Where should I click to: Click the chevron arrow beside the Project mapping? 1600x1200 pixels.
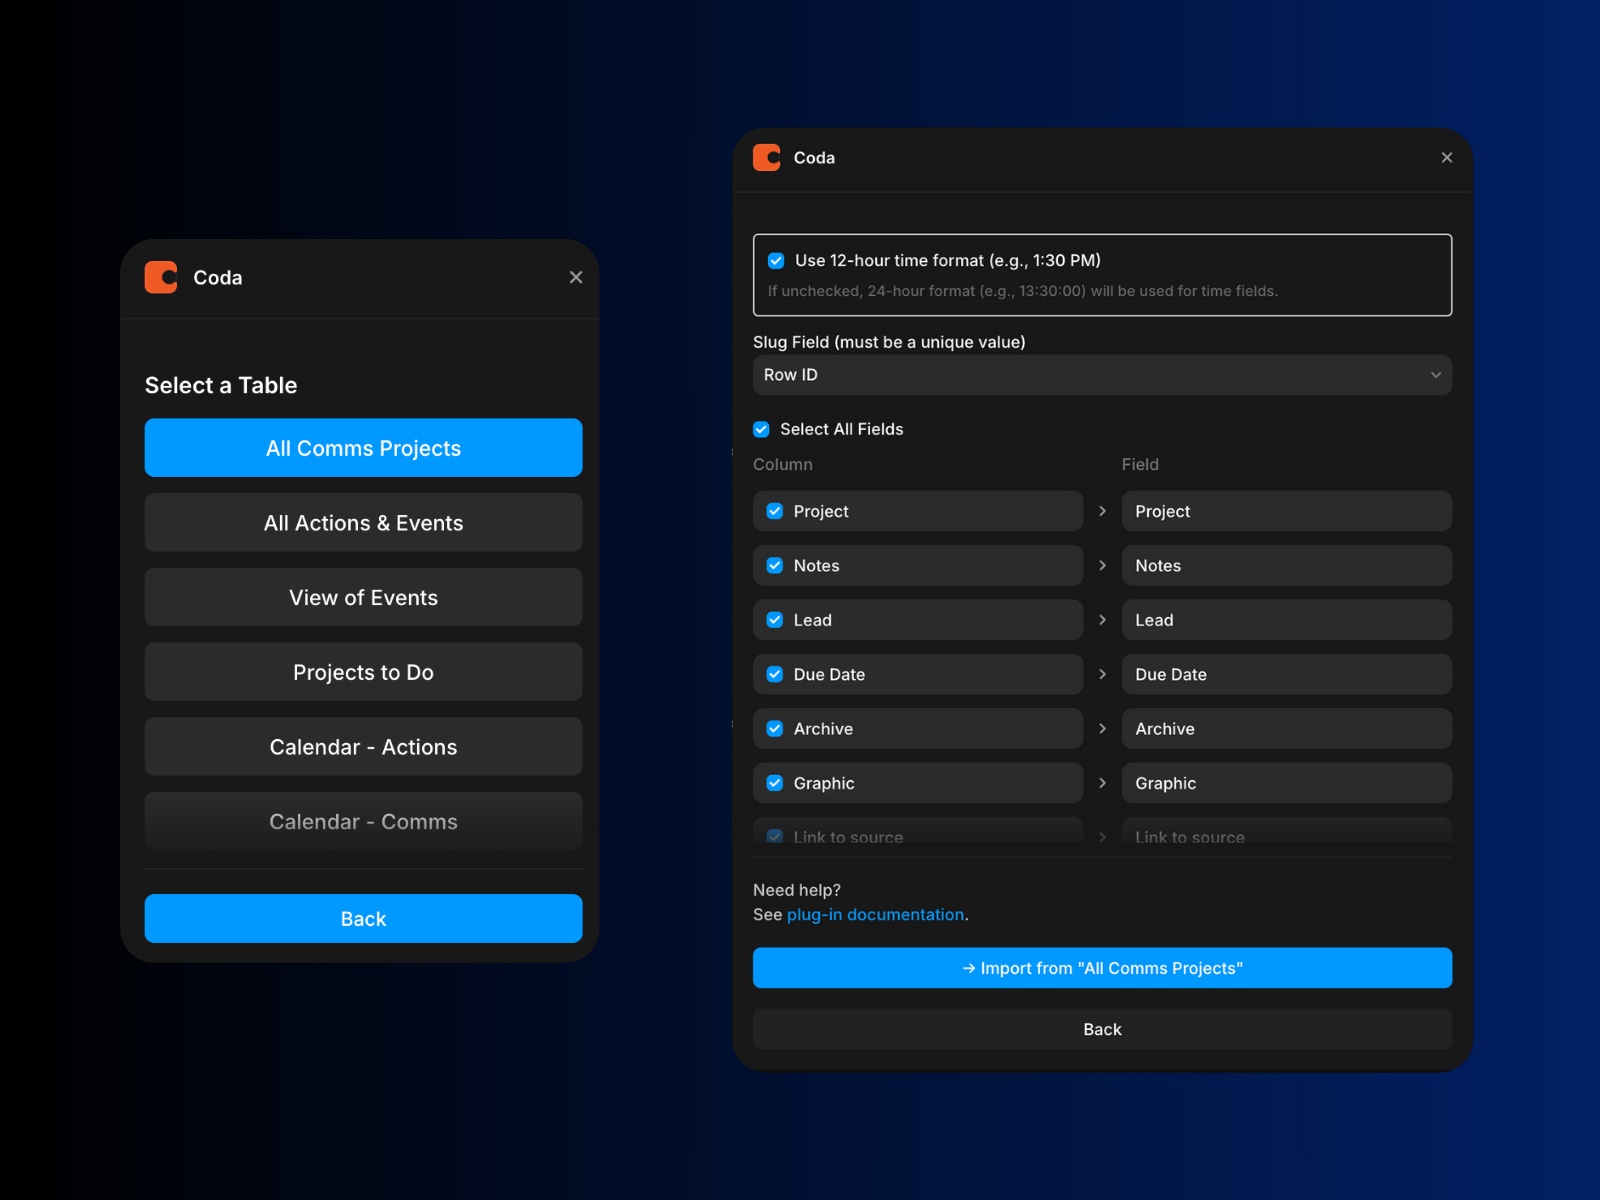point(1103,510)
